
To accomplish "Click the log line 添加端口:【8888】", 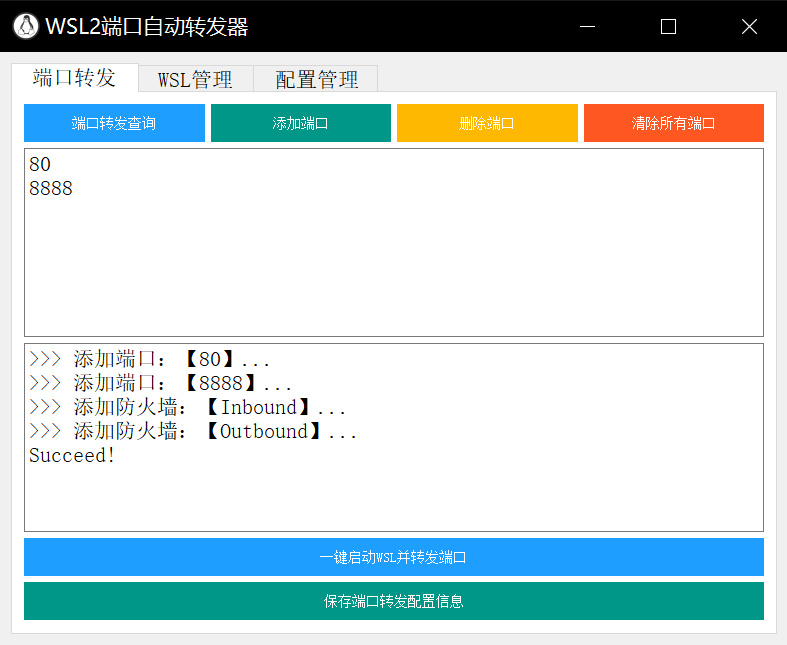I will [x=161, y=383].
